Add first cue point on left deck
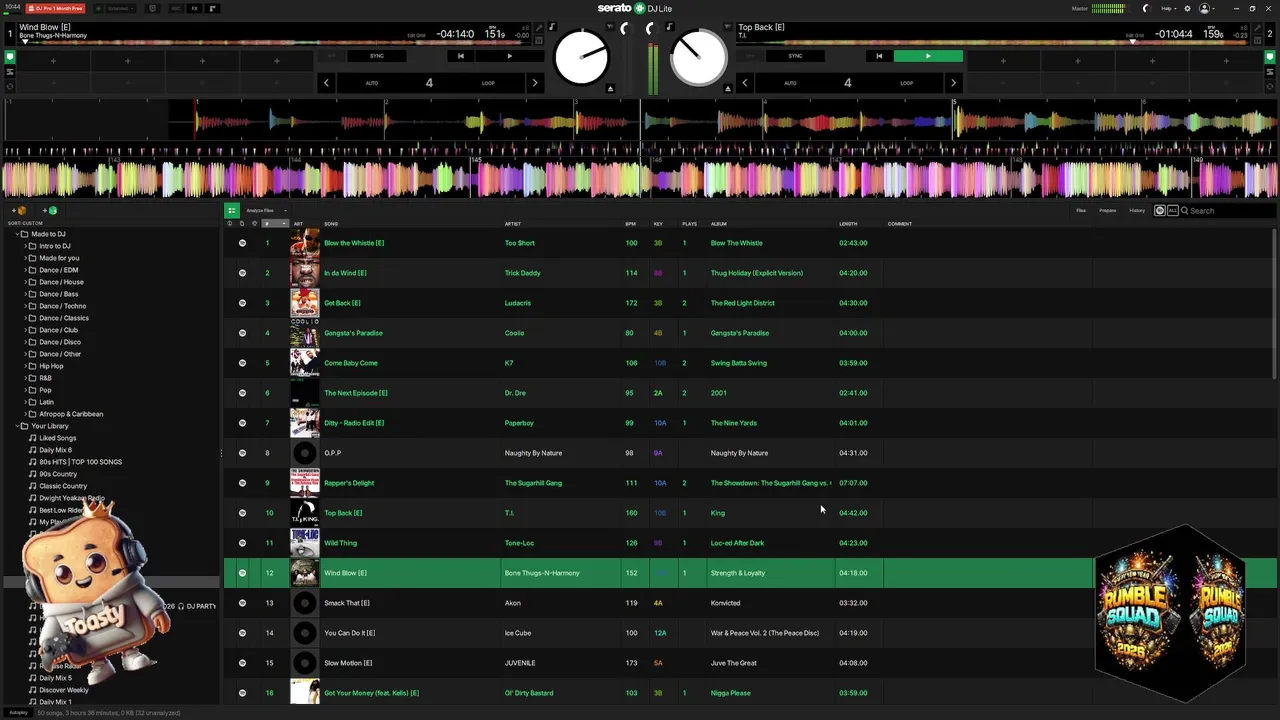The width and height of the screenshot is (1280, 720). tap(53, 61)
